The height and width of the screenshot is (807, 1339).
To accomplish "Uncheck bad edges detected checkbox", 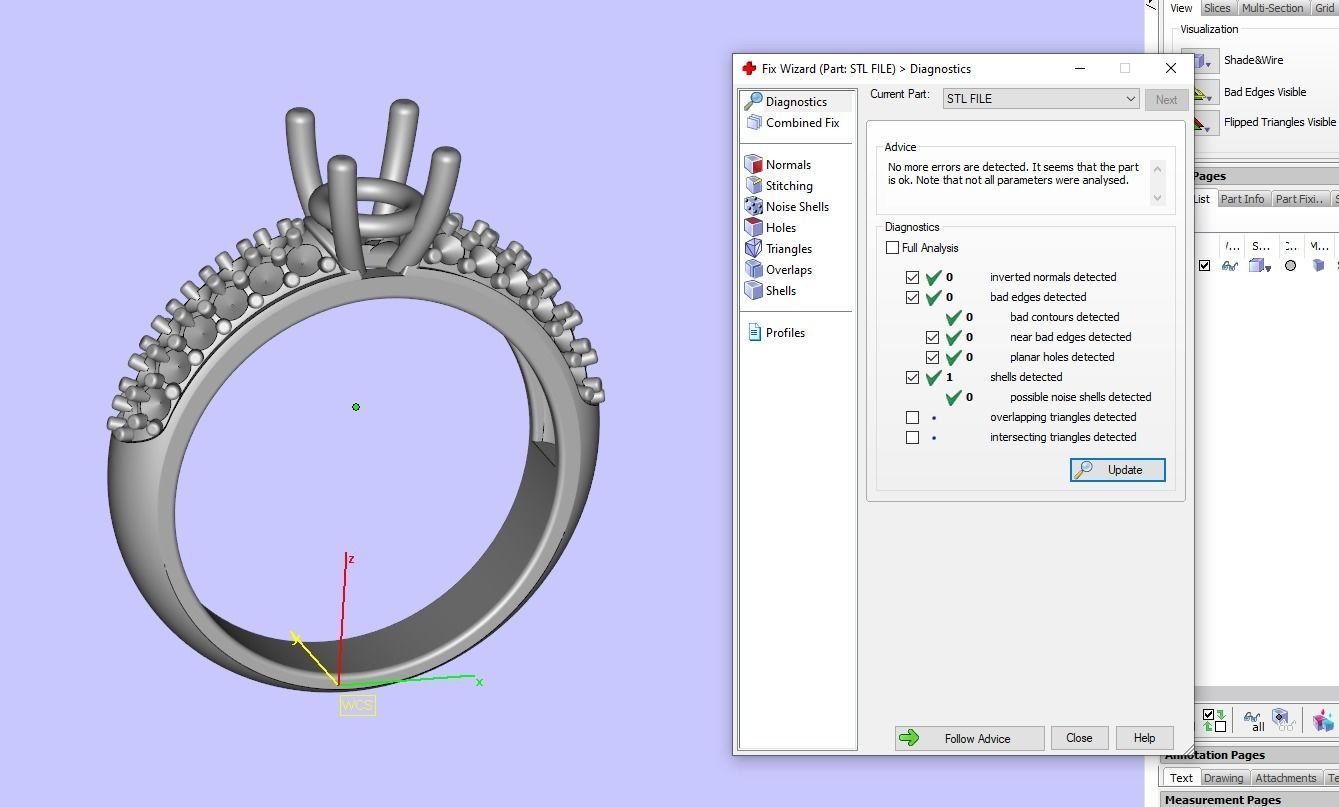I will point(912,297).
